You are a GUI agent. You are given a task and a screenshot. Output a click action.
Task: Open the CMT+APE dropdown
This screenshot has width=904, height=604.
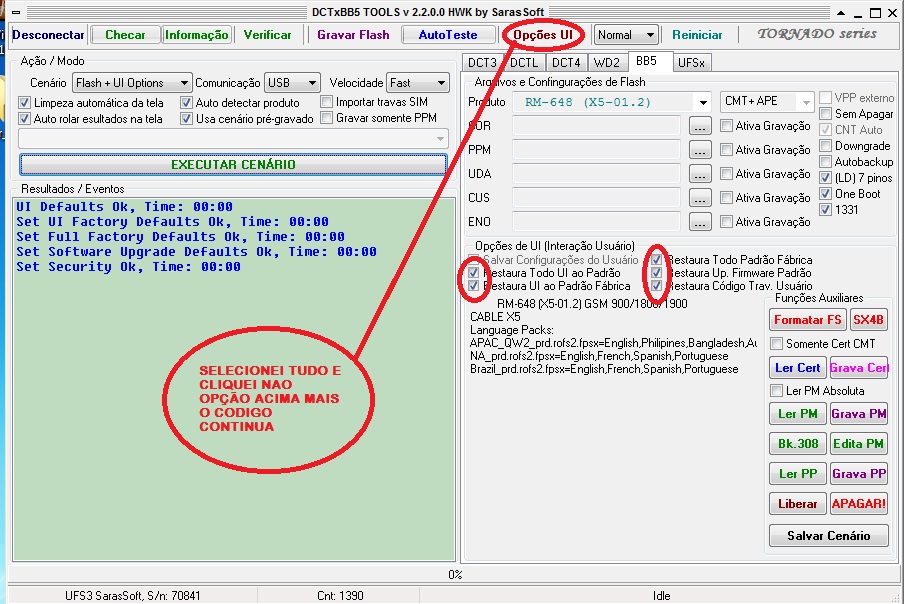pos(767,101)
